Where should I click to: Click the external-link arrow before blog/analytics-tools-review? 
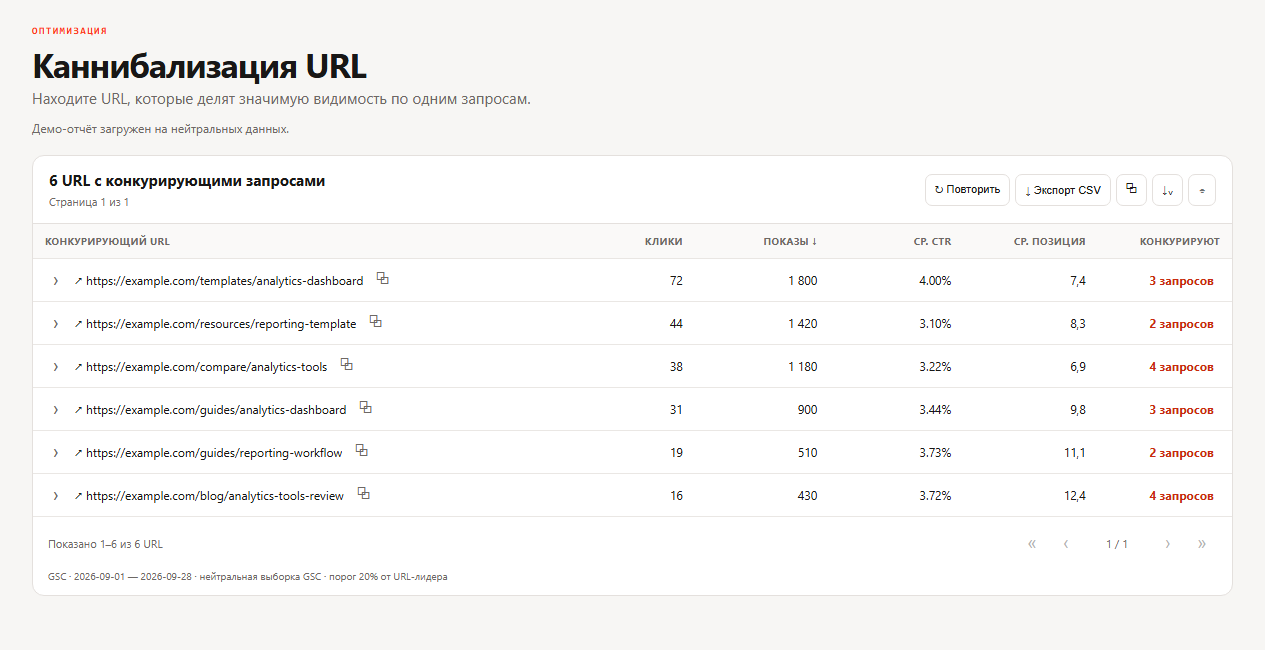(78, 496)
